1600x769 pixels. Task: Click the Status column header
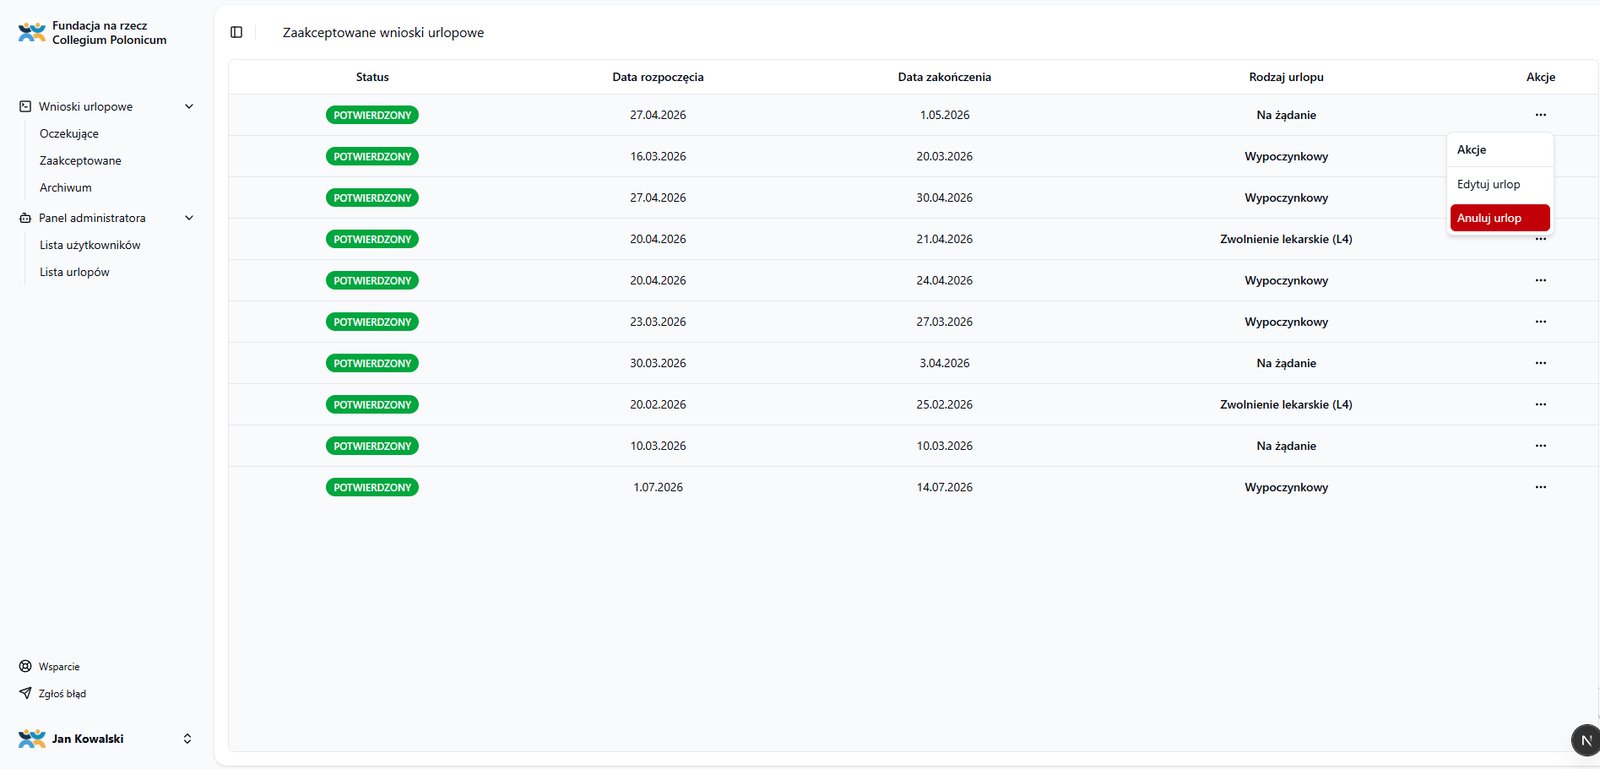pos(372,77)
